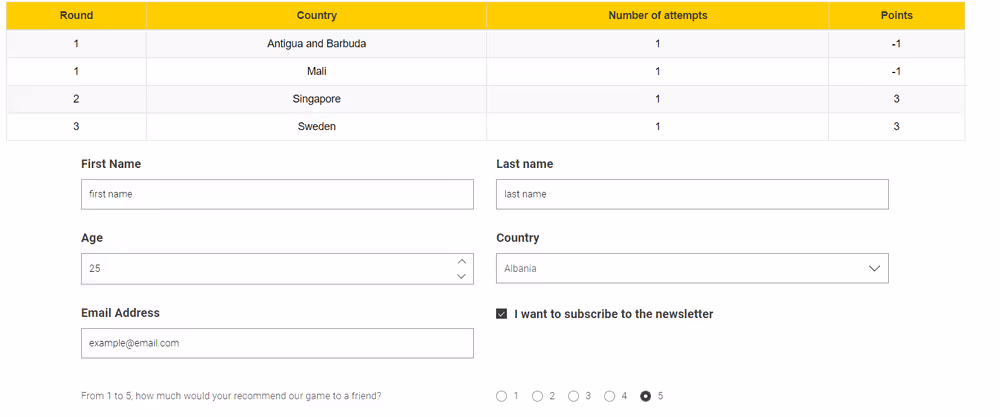Click the Round column header
The image size is (1000, 417).
click(76, 15)
